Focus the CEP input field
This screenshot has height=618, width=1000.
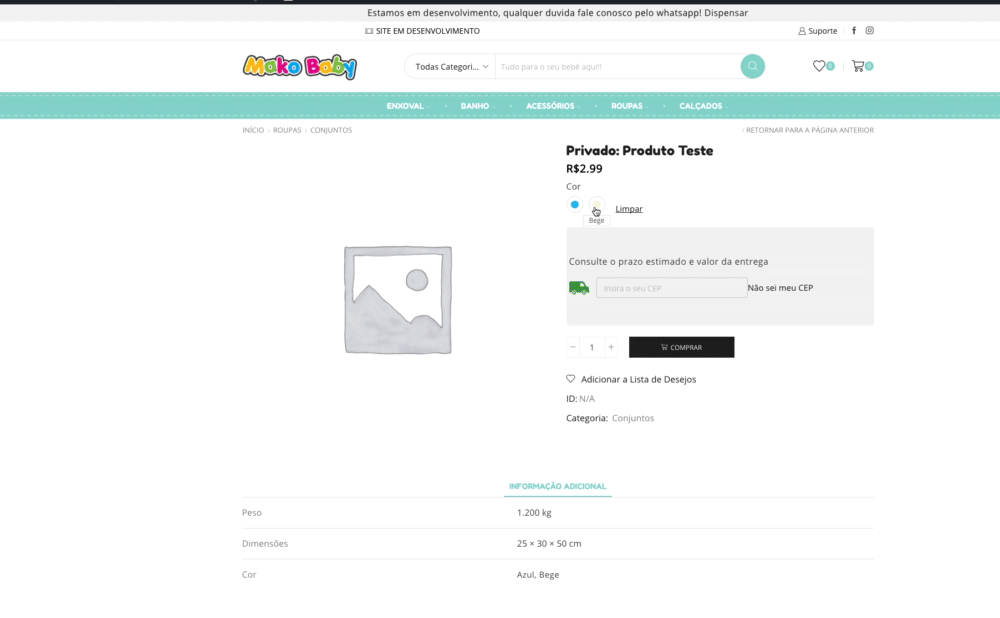[671, 288]
